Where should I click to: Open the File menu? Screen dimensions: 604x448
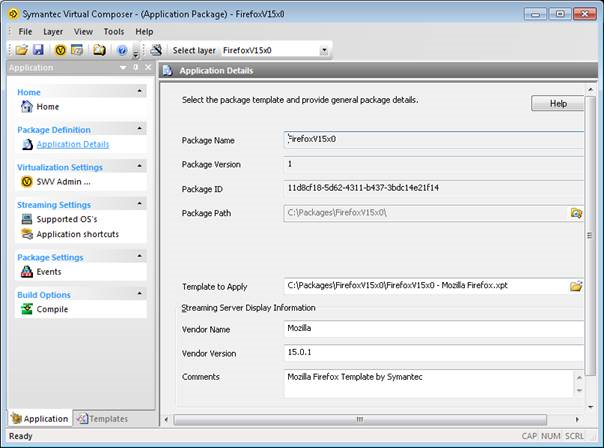point(25,32)
